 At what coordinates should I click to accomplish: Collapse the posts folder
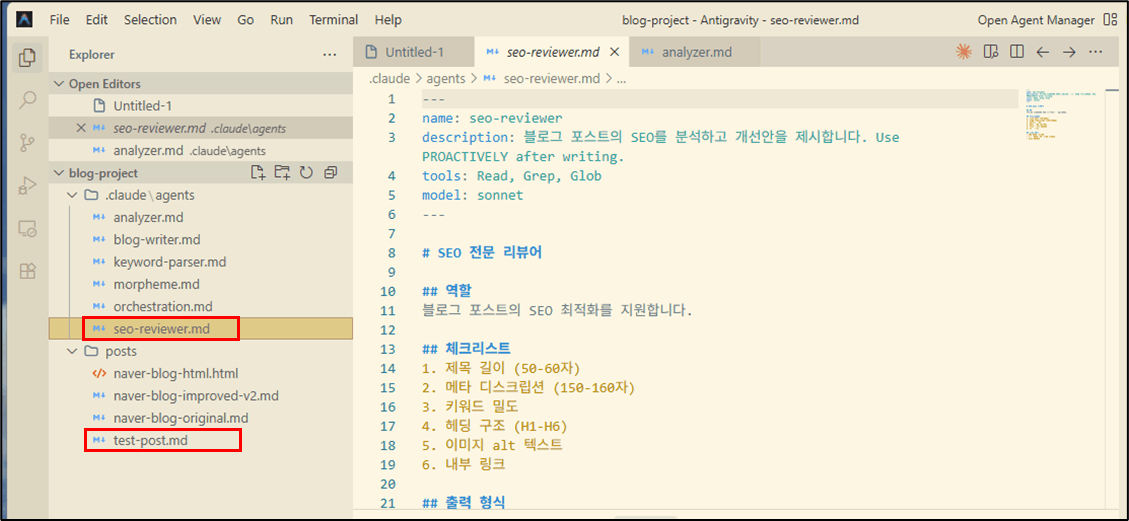click(x=71, y=351)
